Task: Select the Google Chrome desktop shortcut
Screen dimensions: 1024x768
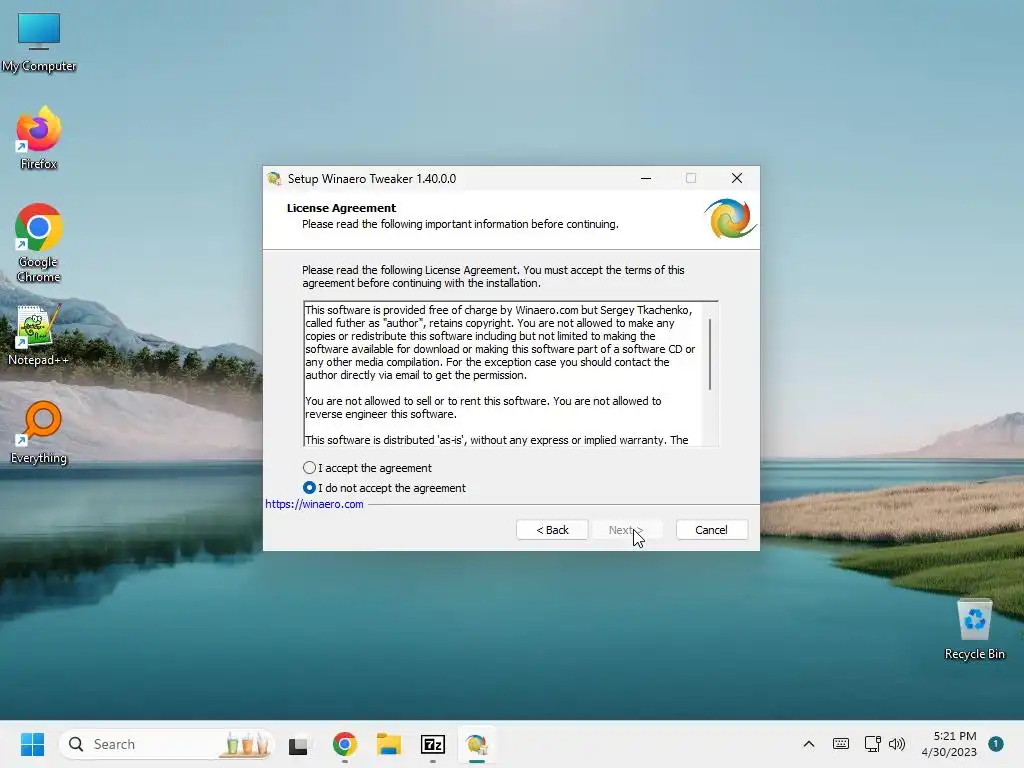Action: [39, 242]
